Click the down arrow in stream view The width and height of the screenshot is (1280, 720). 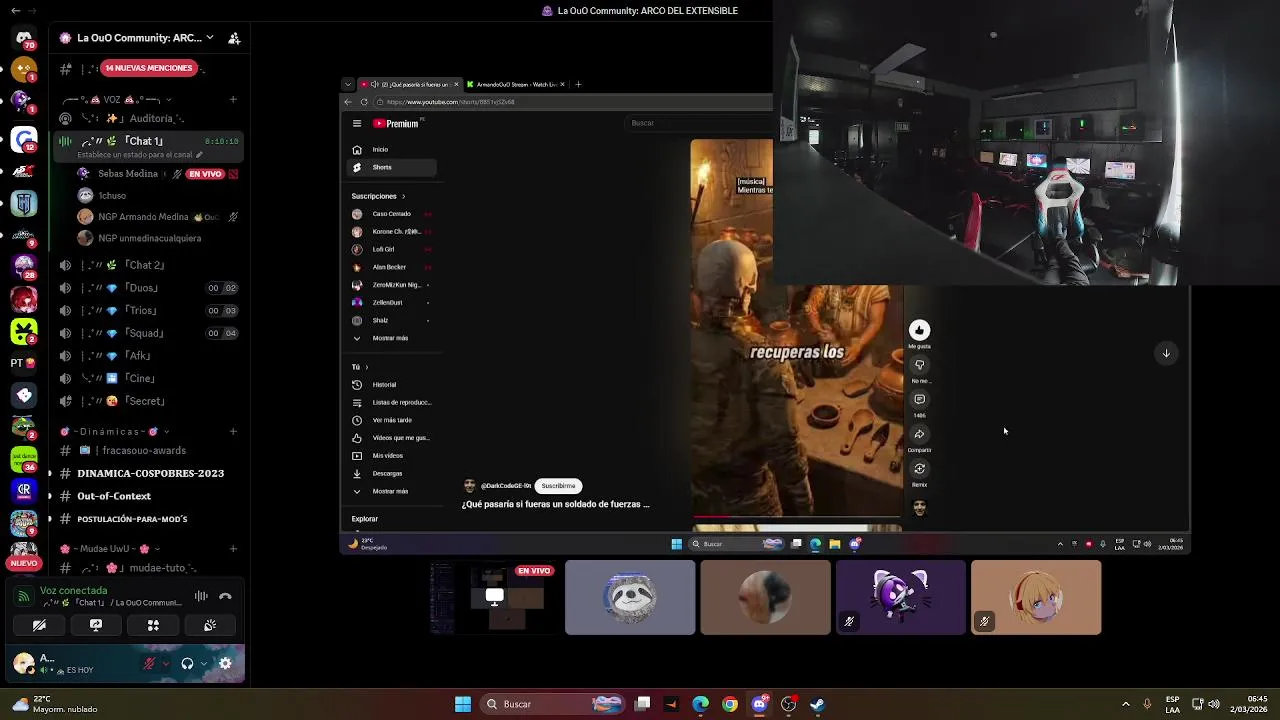coord(1166,353)
